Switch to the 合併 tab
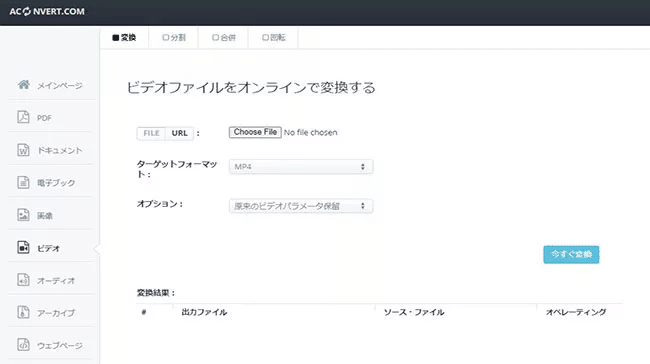This screenshot has height=364, width=650. click(223, 38)
